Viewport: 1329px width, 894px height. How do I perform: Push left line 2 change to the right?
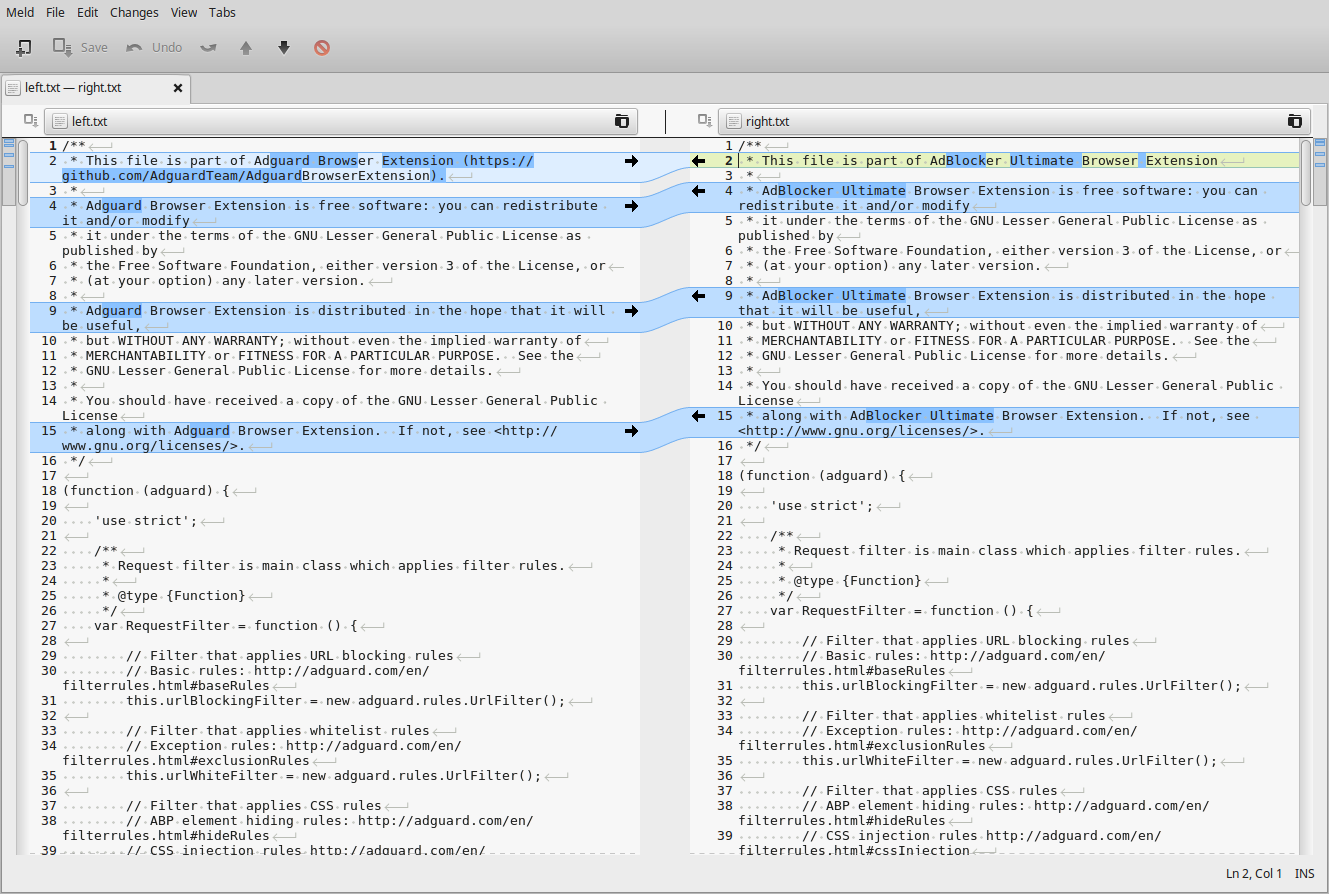[x=631, y=161]
